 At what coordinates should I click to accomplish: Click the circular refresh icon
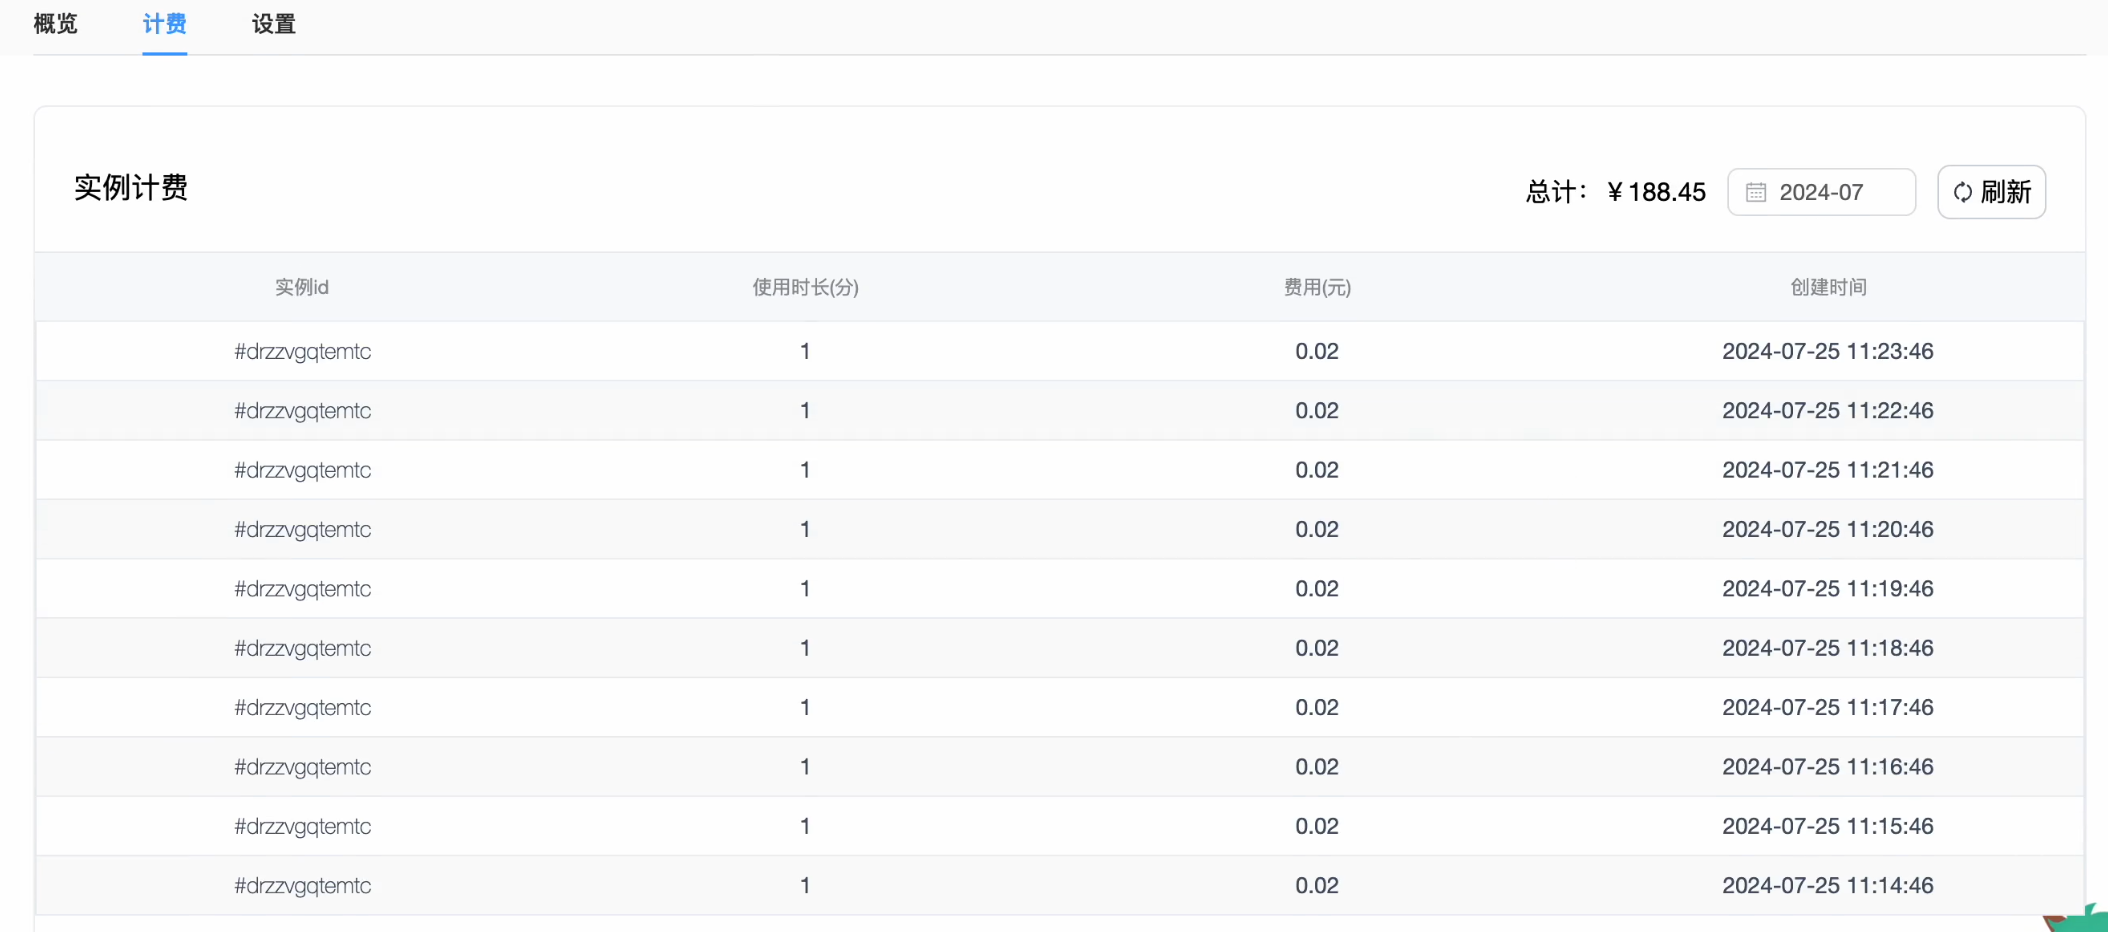(x=1963, y=192)
